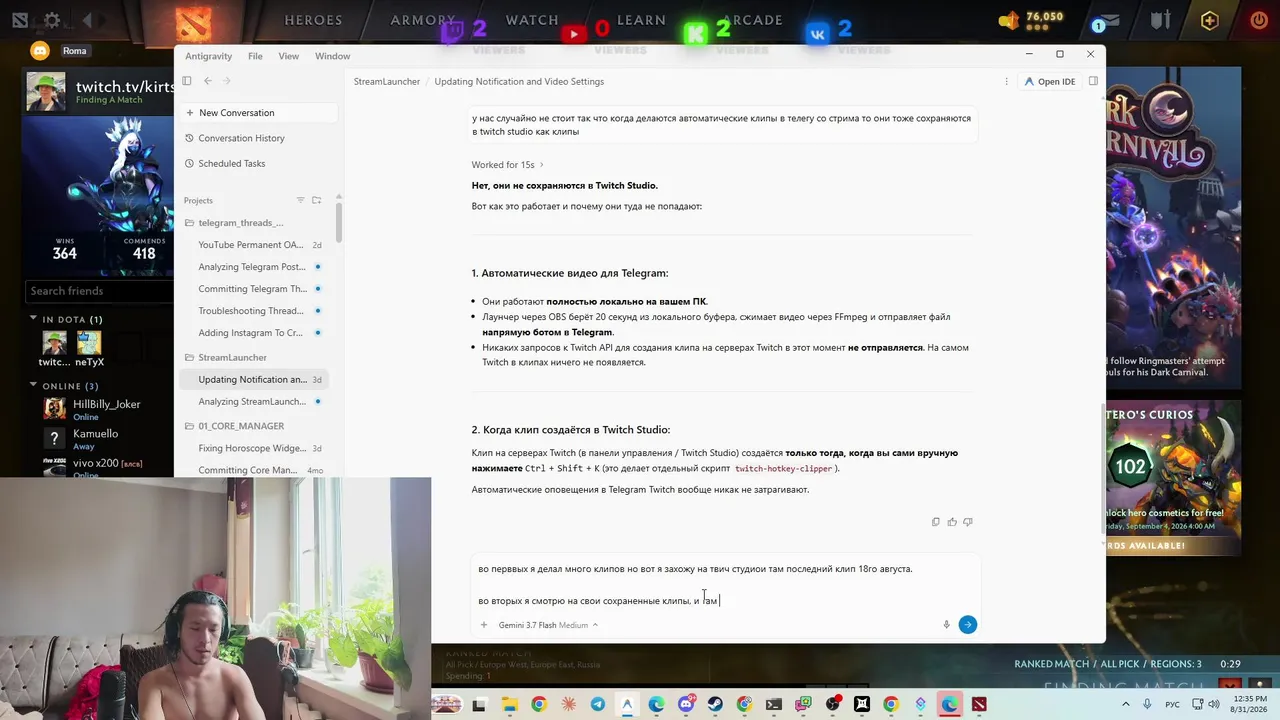1280x720 pixels.
Task: Click the Discord icon next to Roma
Action: 40,51
